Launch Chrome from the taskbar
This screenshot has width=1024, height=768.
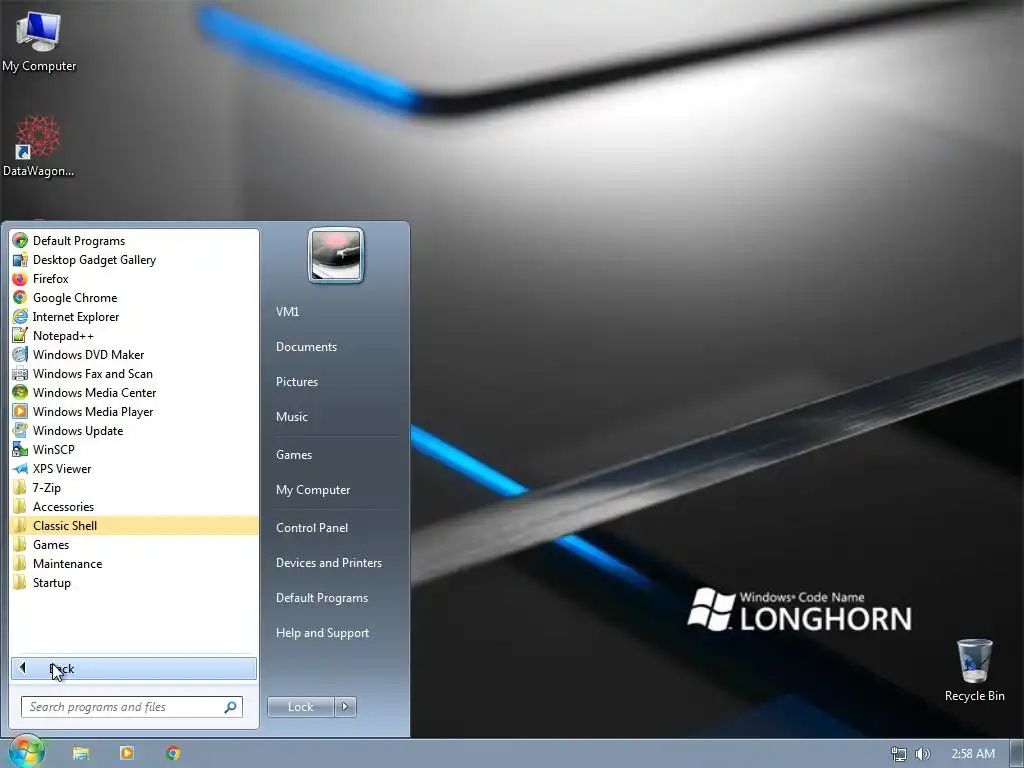pyautogui.click(x=173, y=753)
